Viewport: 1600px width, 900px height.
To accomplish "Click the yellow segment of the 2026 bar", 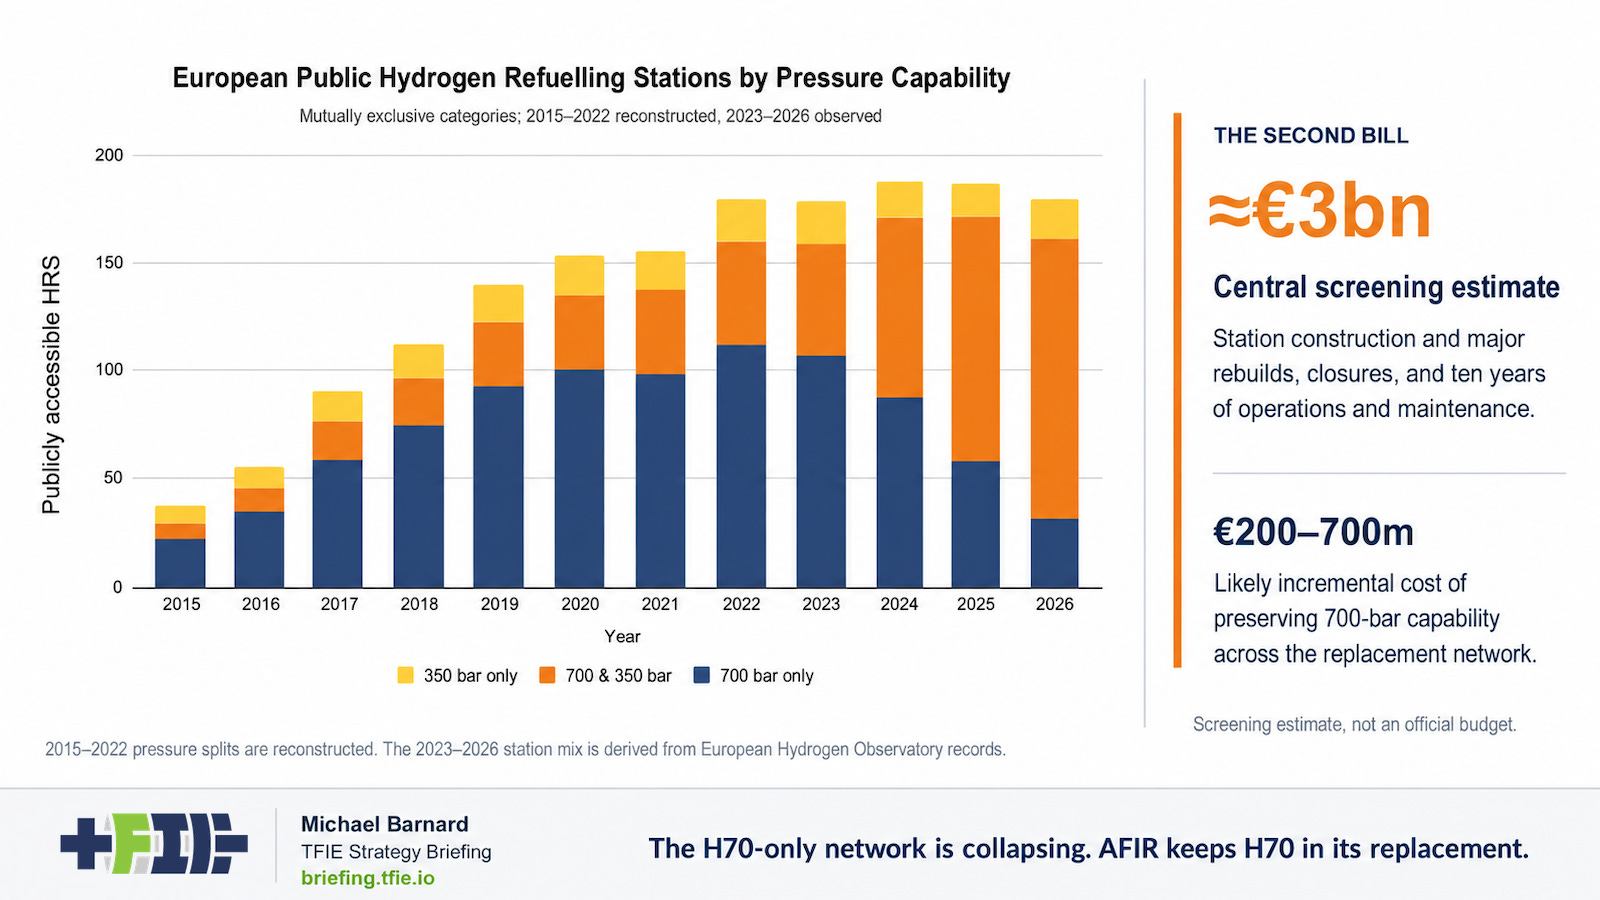I will [x=1054, y=219].
